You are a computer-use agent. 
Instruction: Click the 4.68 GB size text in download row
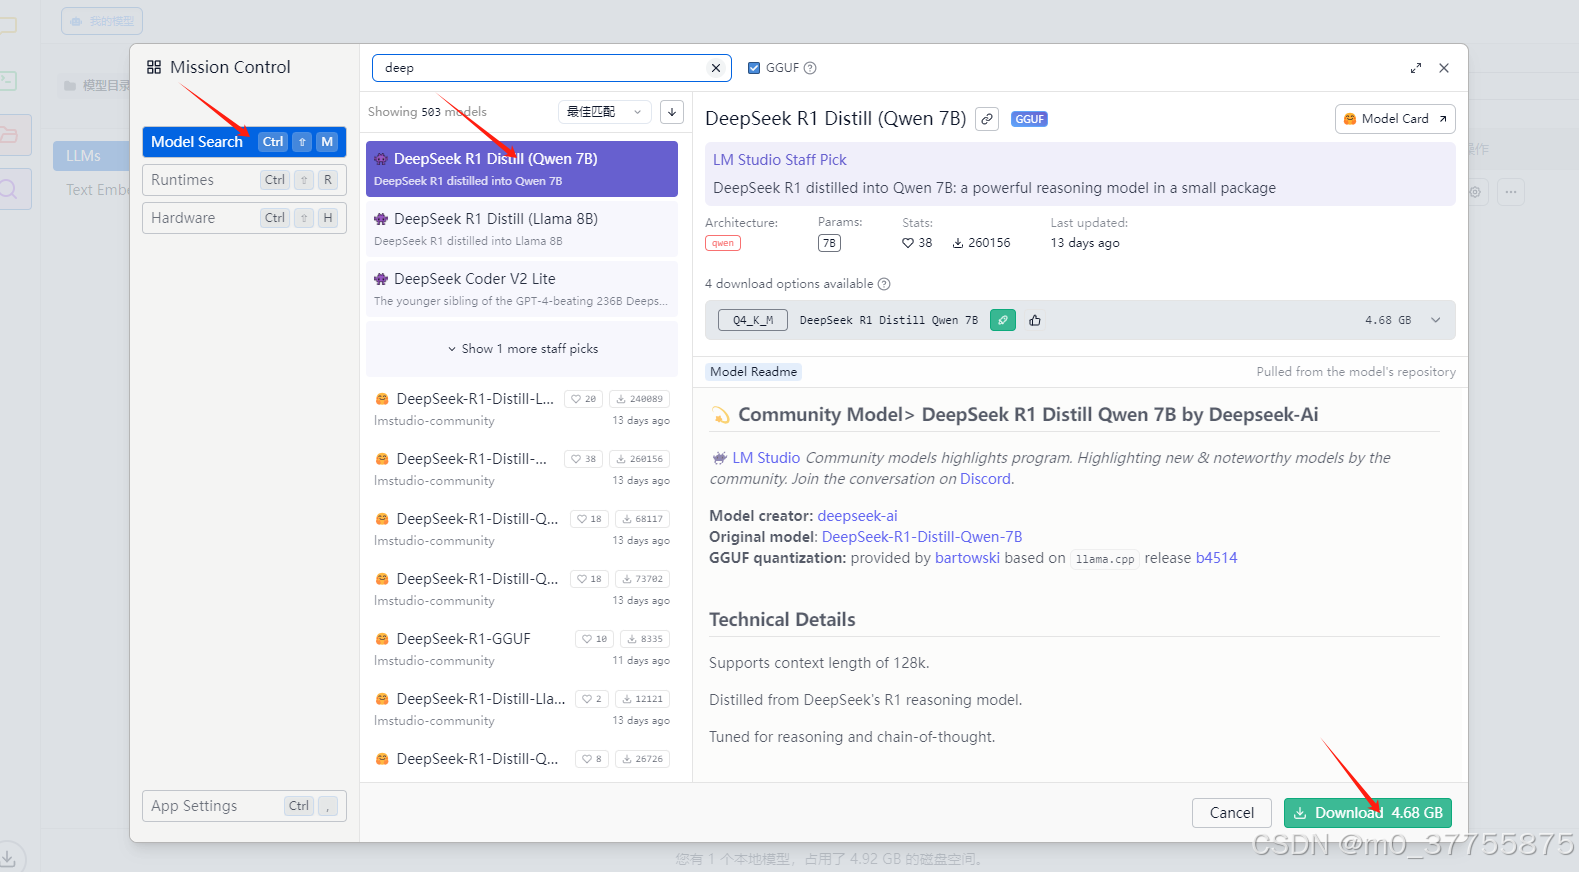pyautogui.click(x=1388, y=320)
